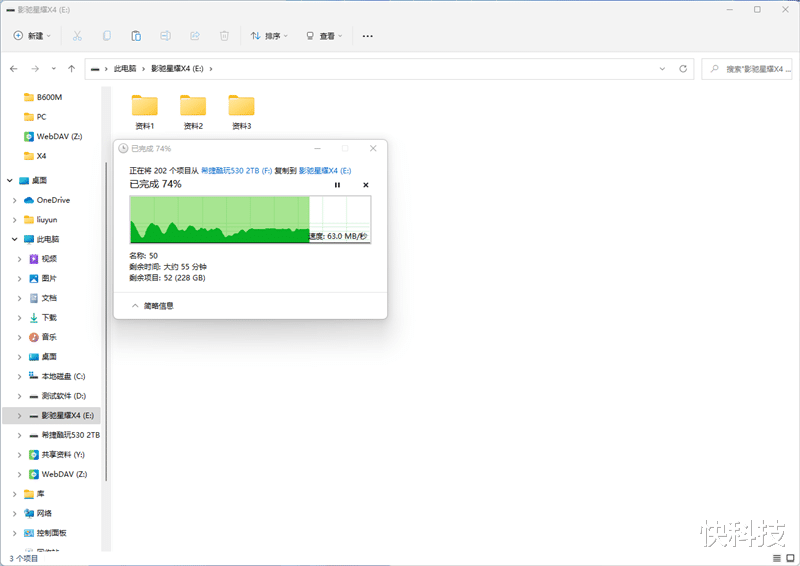Collapse details via 简略信息

tap(153, 306)
